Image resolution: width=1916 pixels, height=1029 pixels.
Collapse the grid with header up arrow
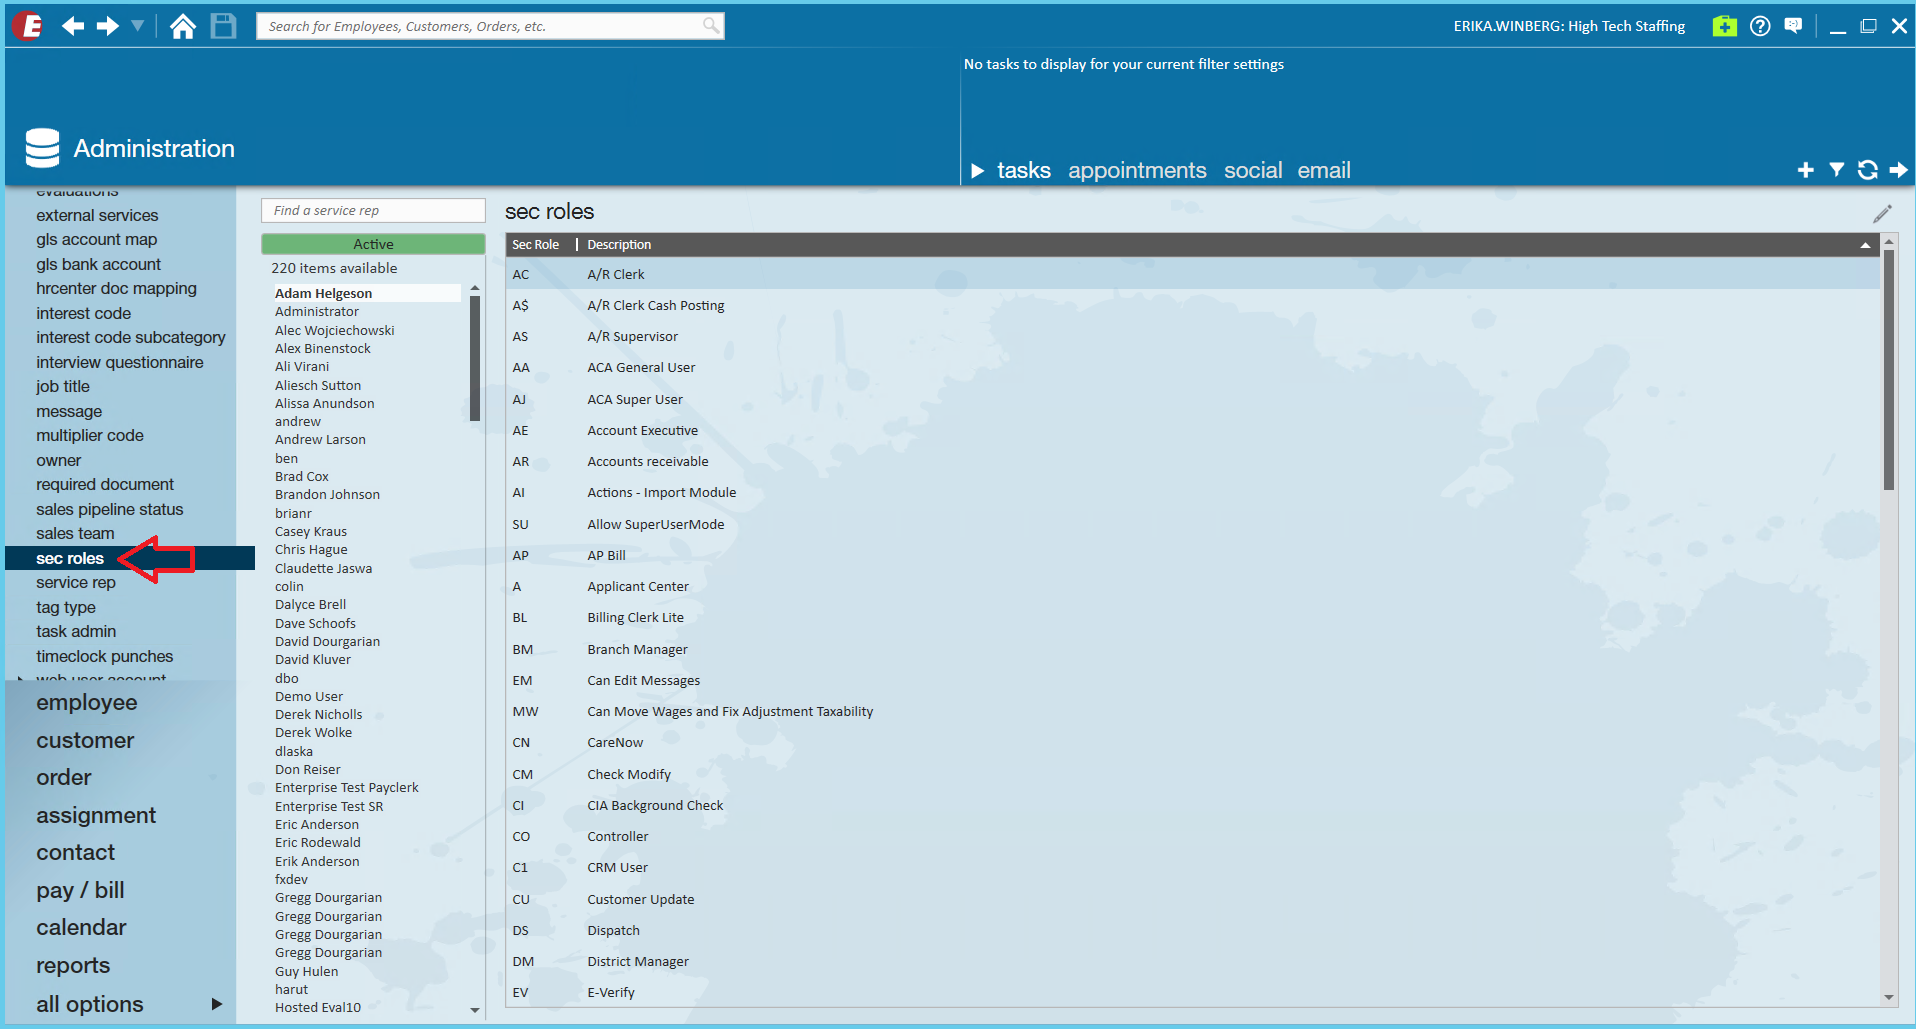click(1865, 245)
